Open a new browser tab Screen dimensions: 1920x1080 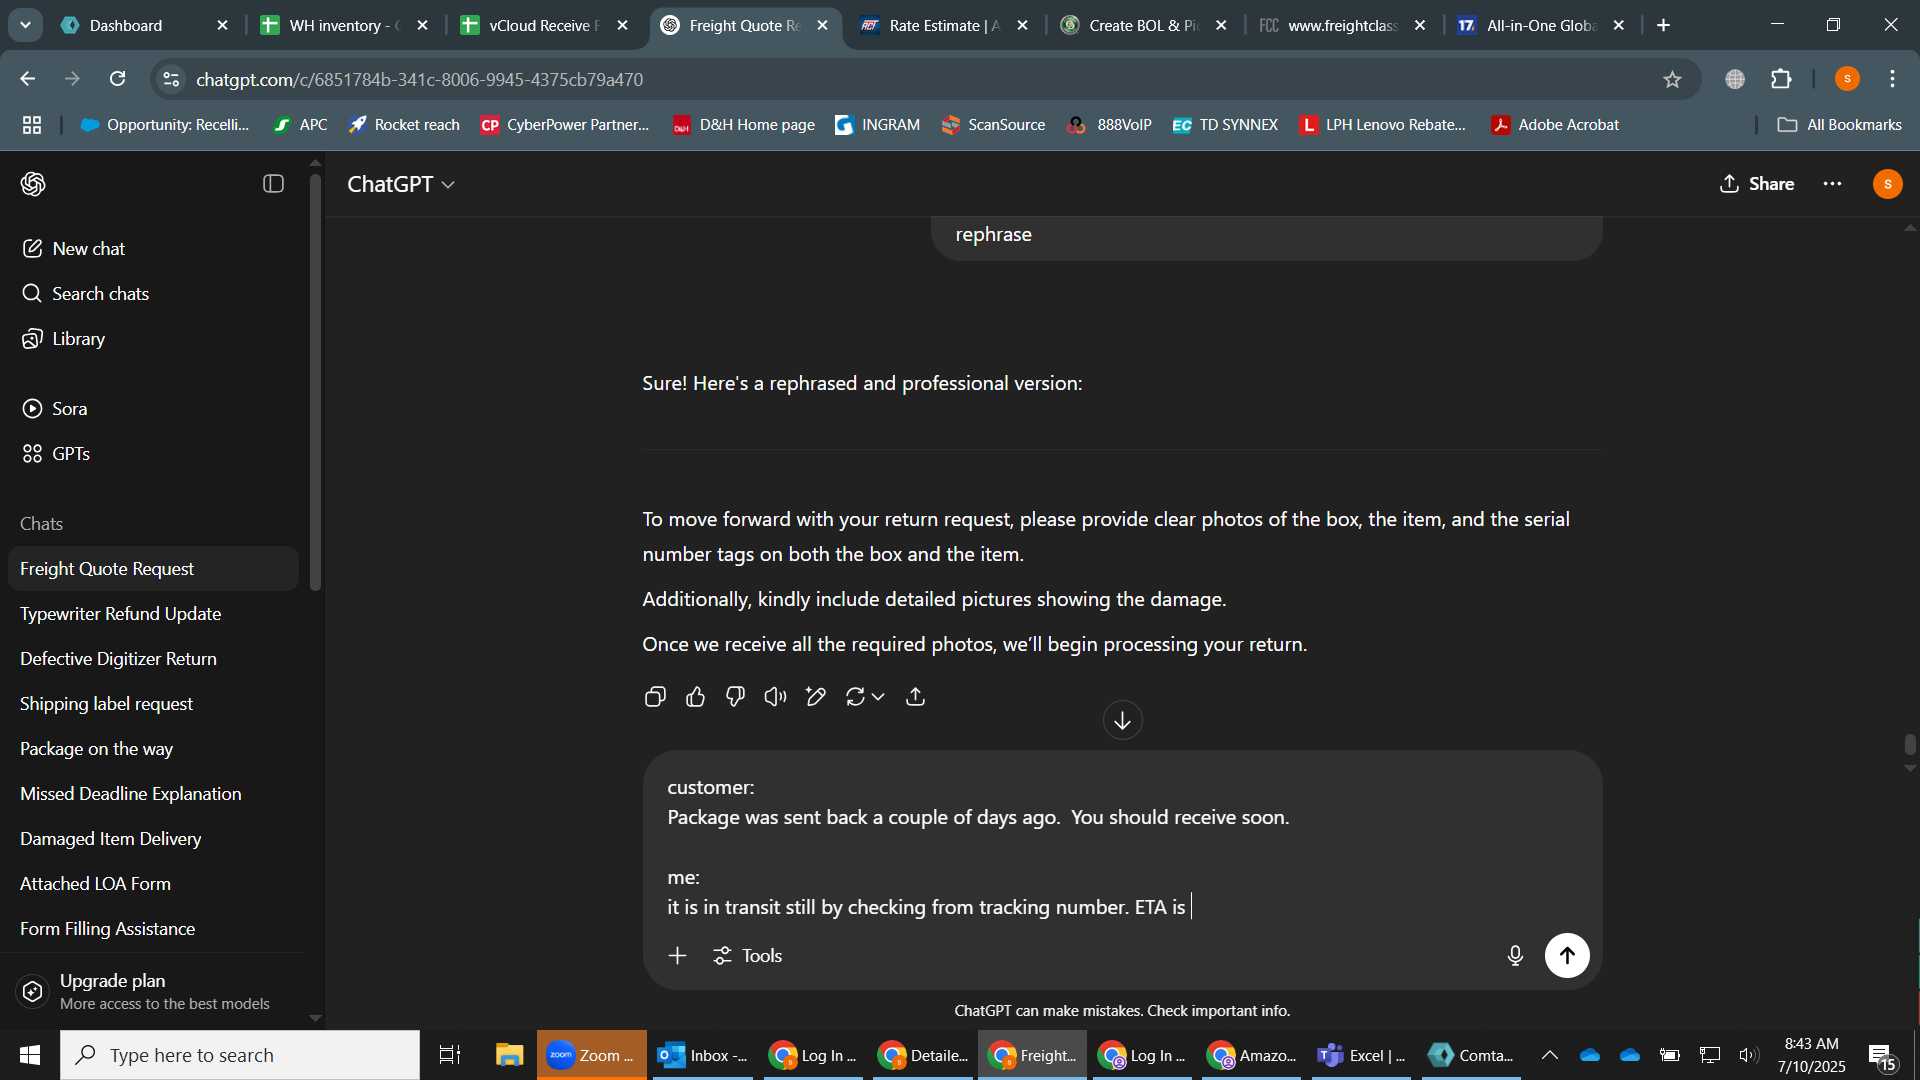click(1664, 25)
